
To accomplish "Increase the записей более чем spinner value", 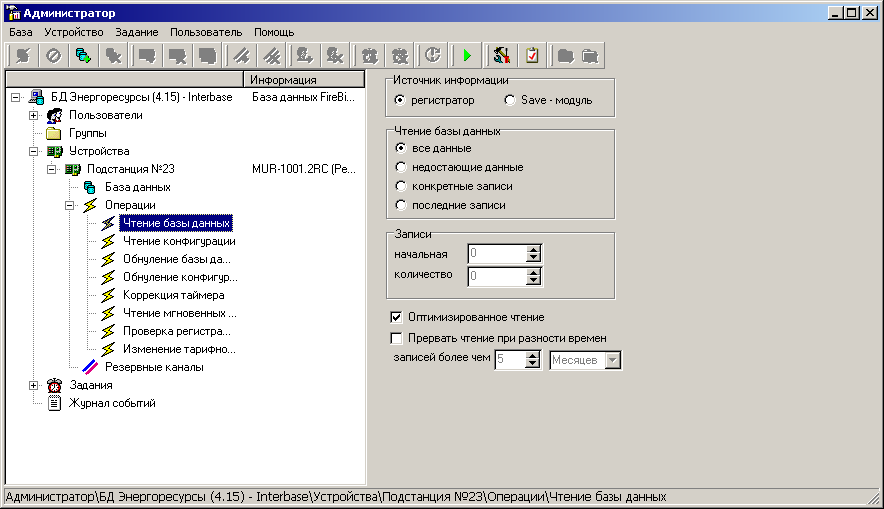I will click(x=532, y=356).
